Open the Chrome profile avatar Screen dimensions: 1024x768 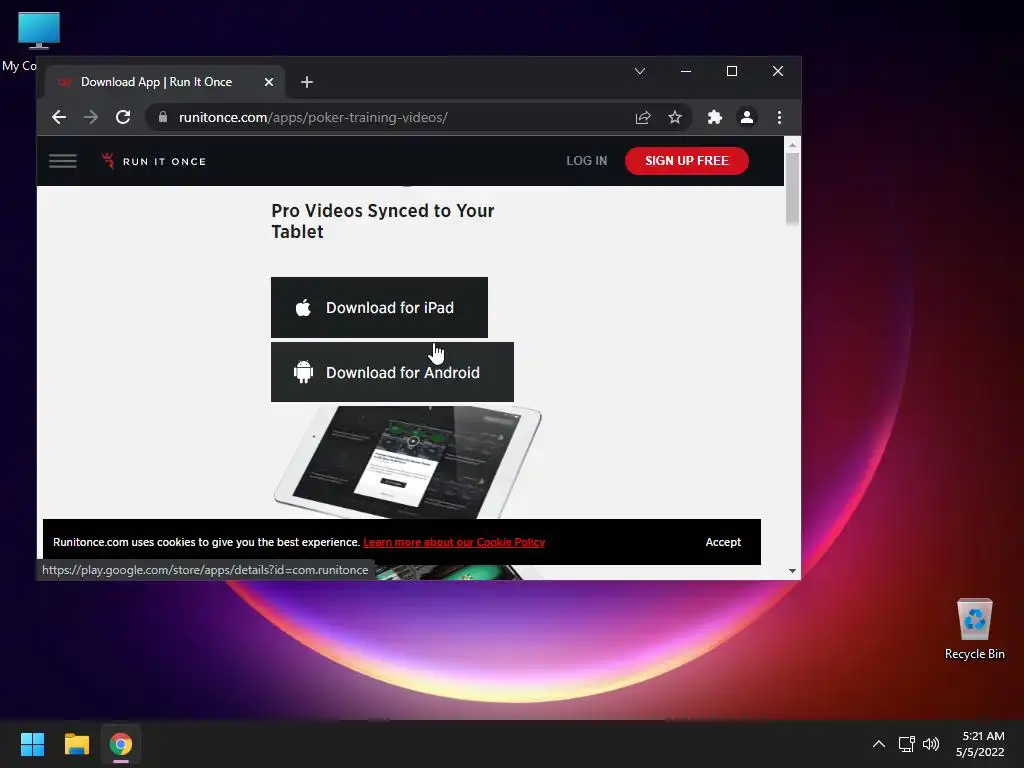click(x=746, y=118)
